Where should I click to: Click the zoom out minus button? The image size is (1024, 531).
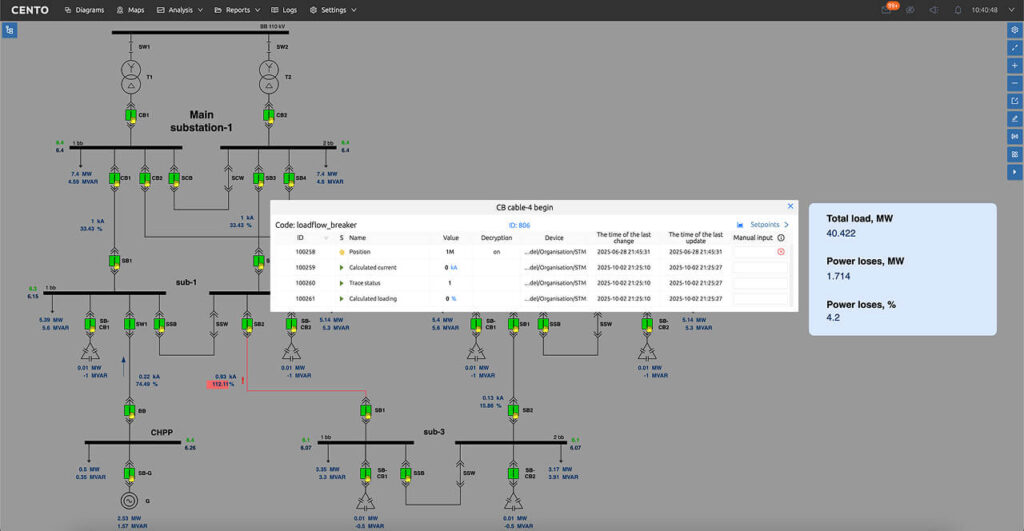point(1015,83)
